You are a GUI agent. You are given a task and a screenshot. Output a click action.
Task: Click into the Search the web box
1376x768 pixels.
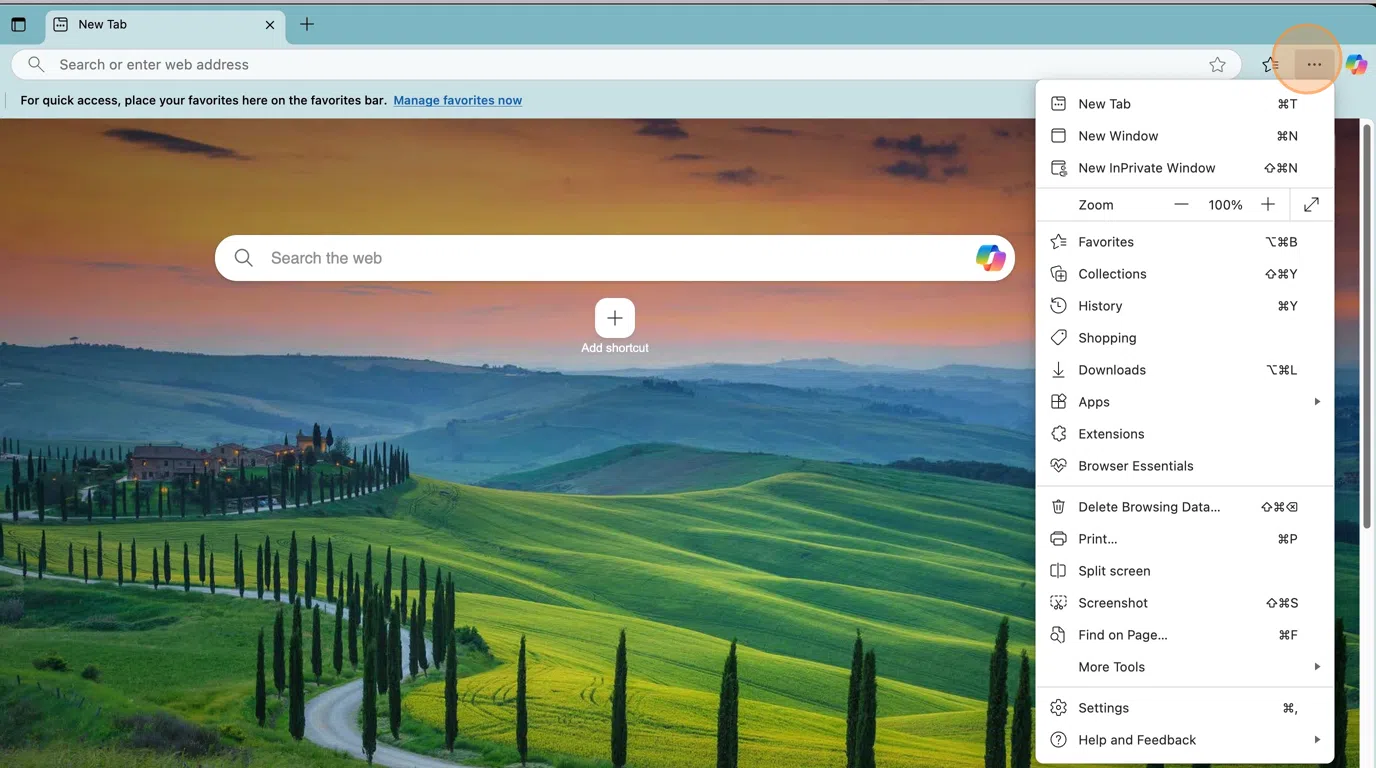coord(615,258)
